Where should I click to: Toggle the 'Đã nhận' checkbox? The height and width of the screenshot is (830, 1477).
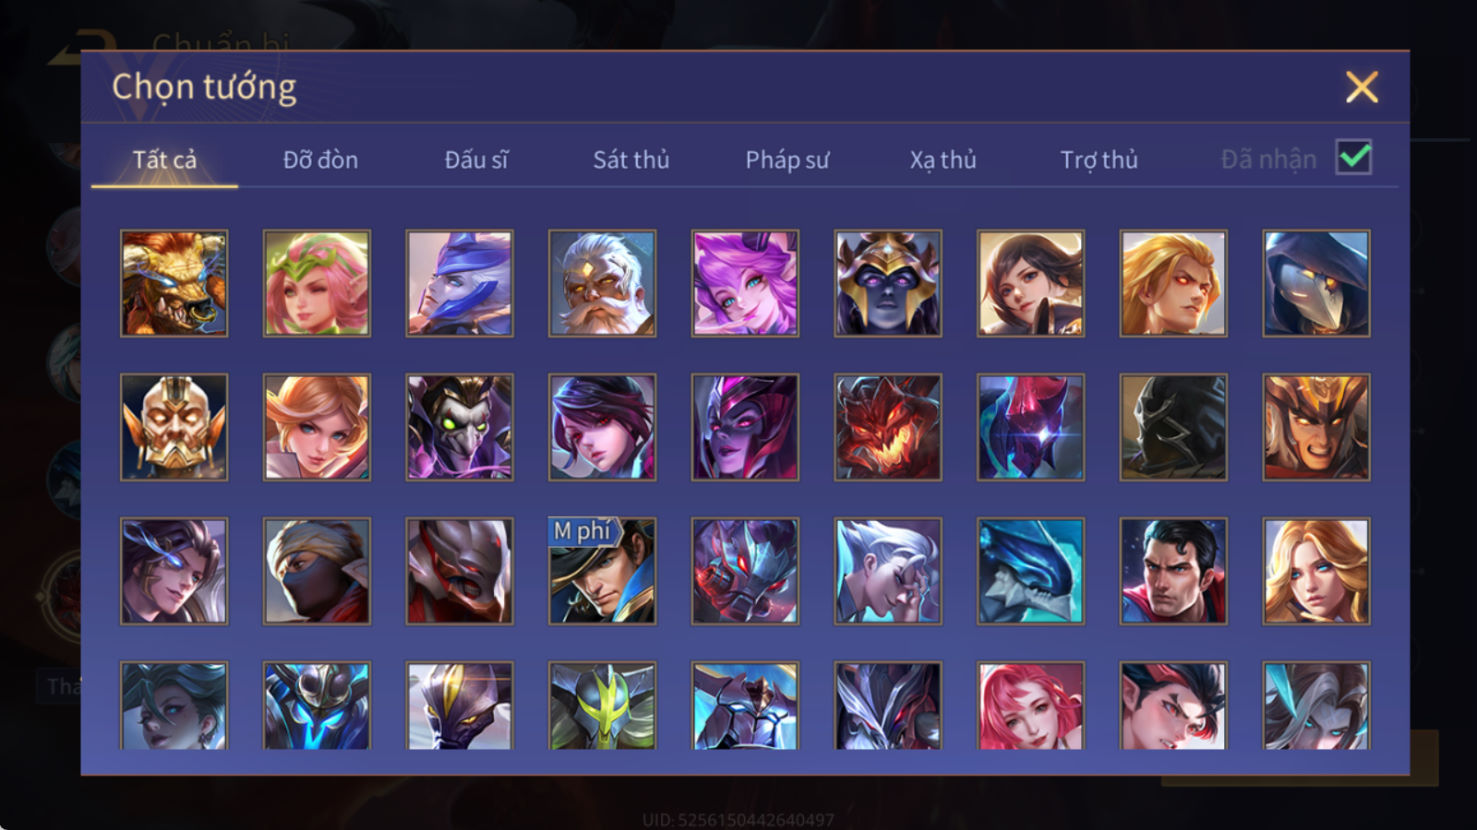pyautogui.click(x=1354, y=158)
